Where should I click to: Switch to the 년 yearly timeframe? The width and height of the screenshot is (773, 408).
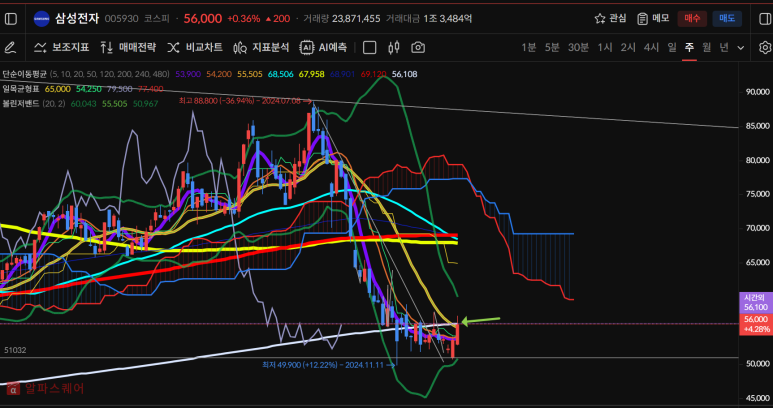click(724, 48)
